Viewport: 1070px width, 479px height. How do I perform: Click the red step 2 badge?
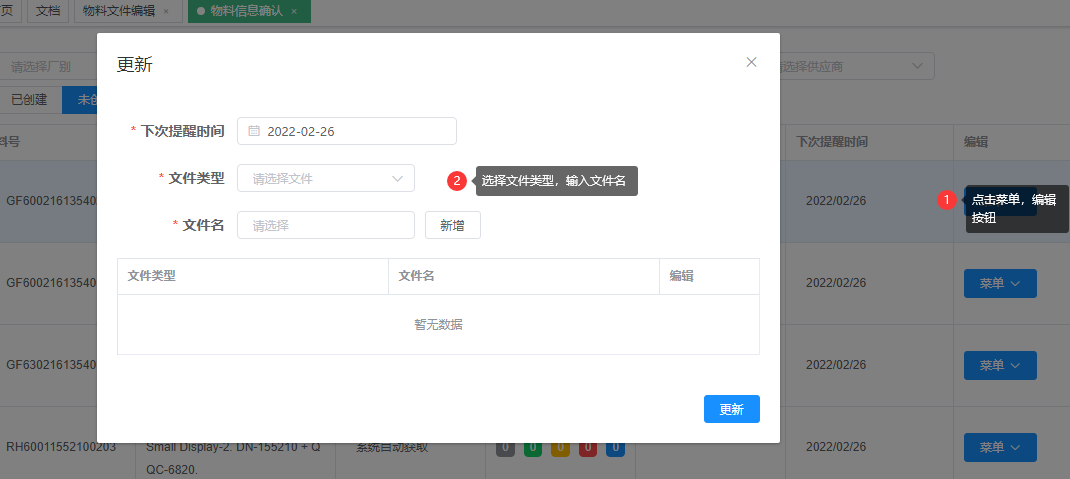point(457,181)
